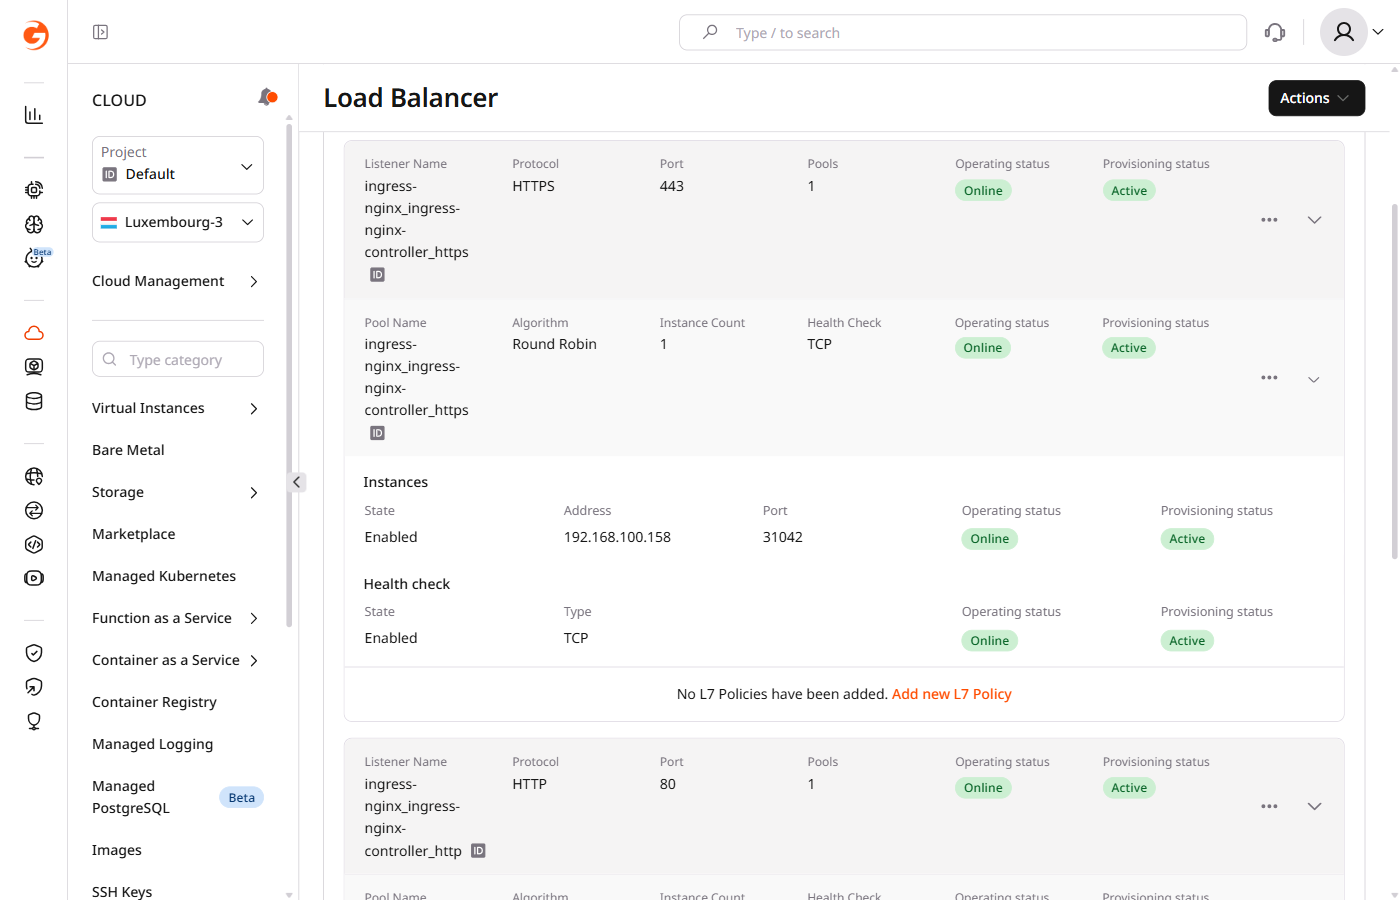
Task: Open the Project Default selector
Action: point(178,165)
